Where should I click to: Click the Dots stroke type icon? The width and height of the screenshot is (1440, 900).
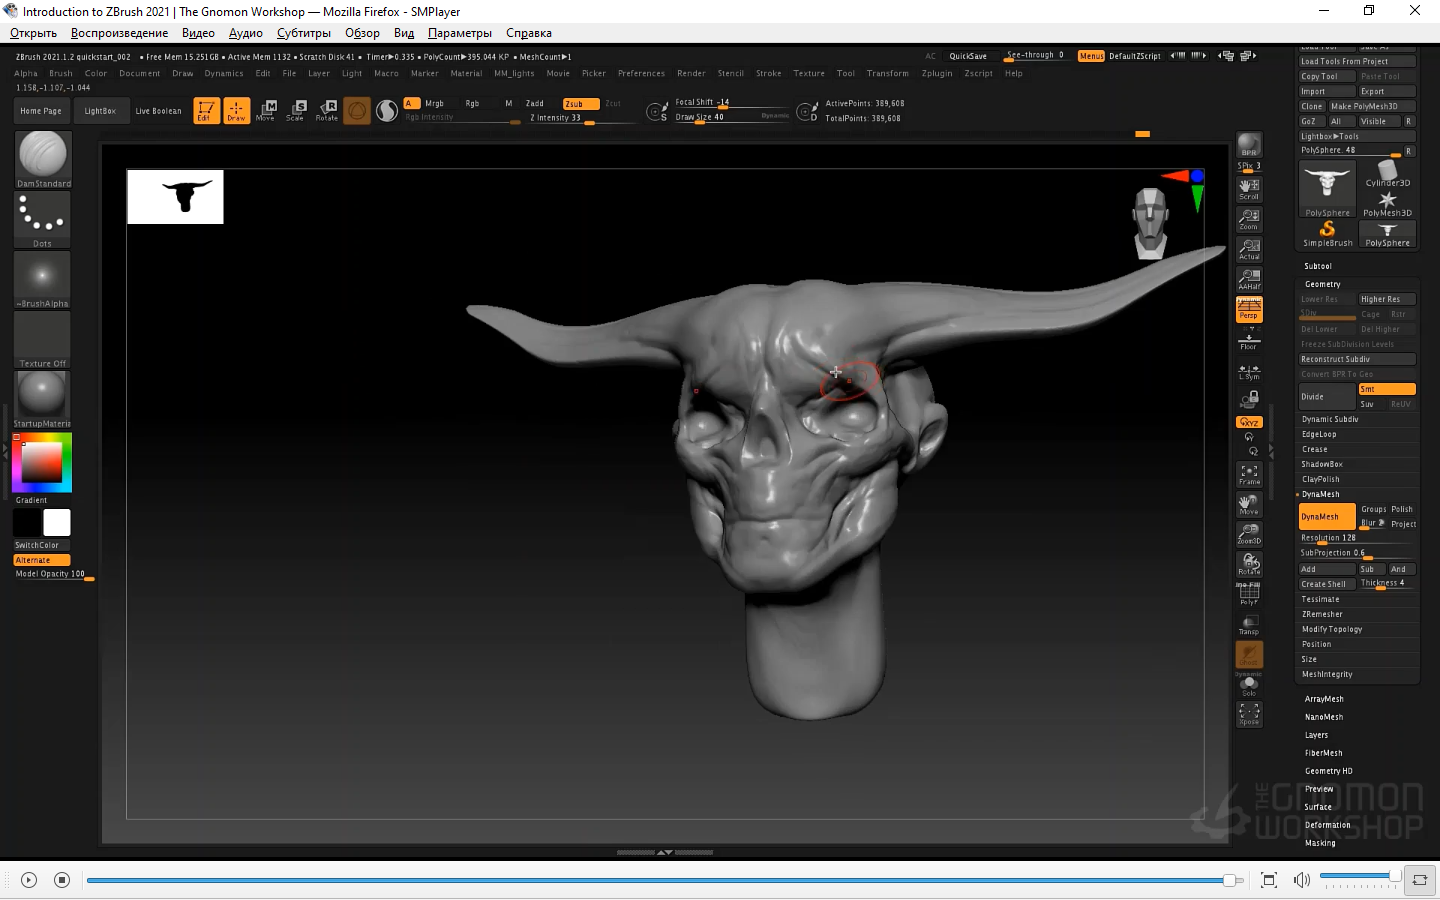click(42, 217)
